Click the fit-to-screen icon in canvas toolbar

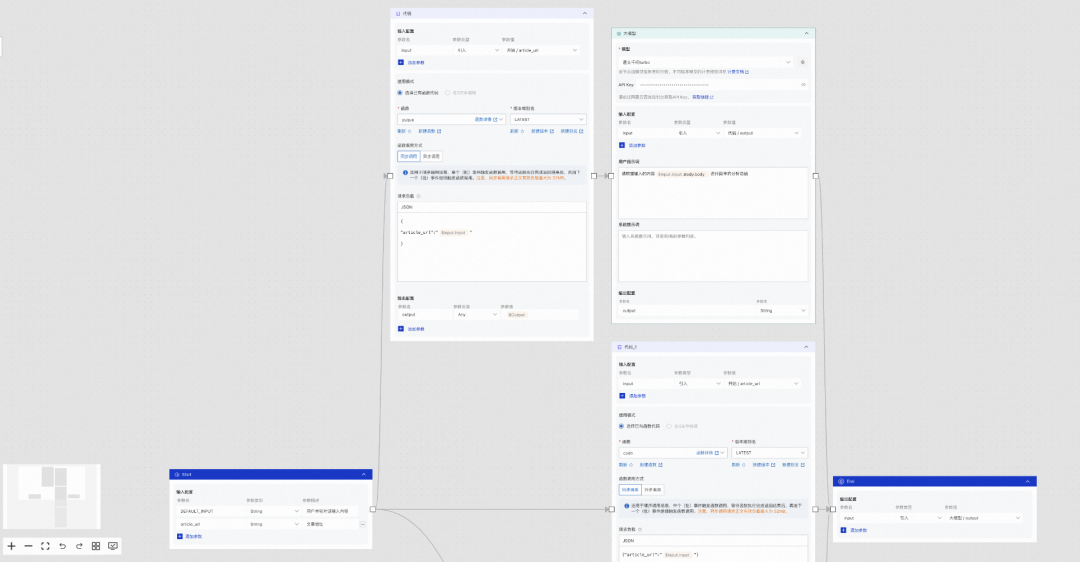tap(45, 546)
